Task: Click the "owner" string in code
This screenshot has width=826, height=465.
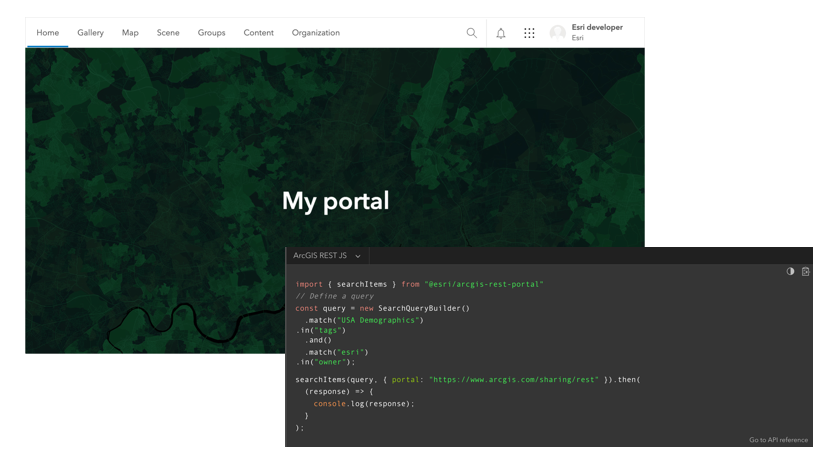Action: (x=332, y=362)
